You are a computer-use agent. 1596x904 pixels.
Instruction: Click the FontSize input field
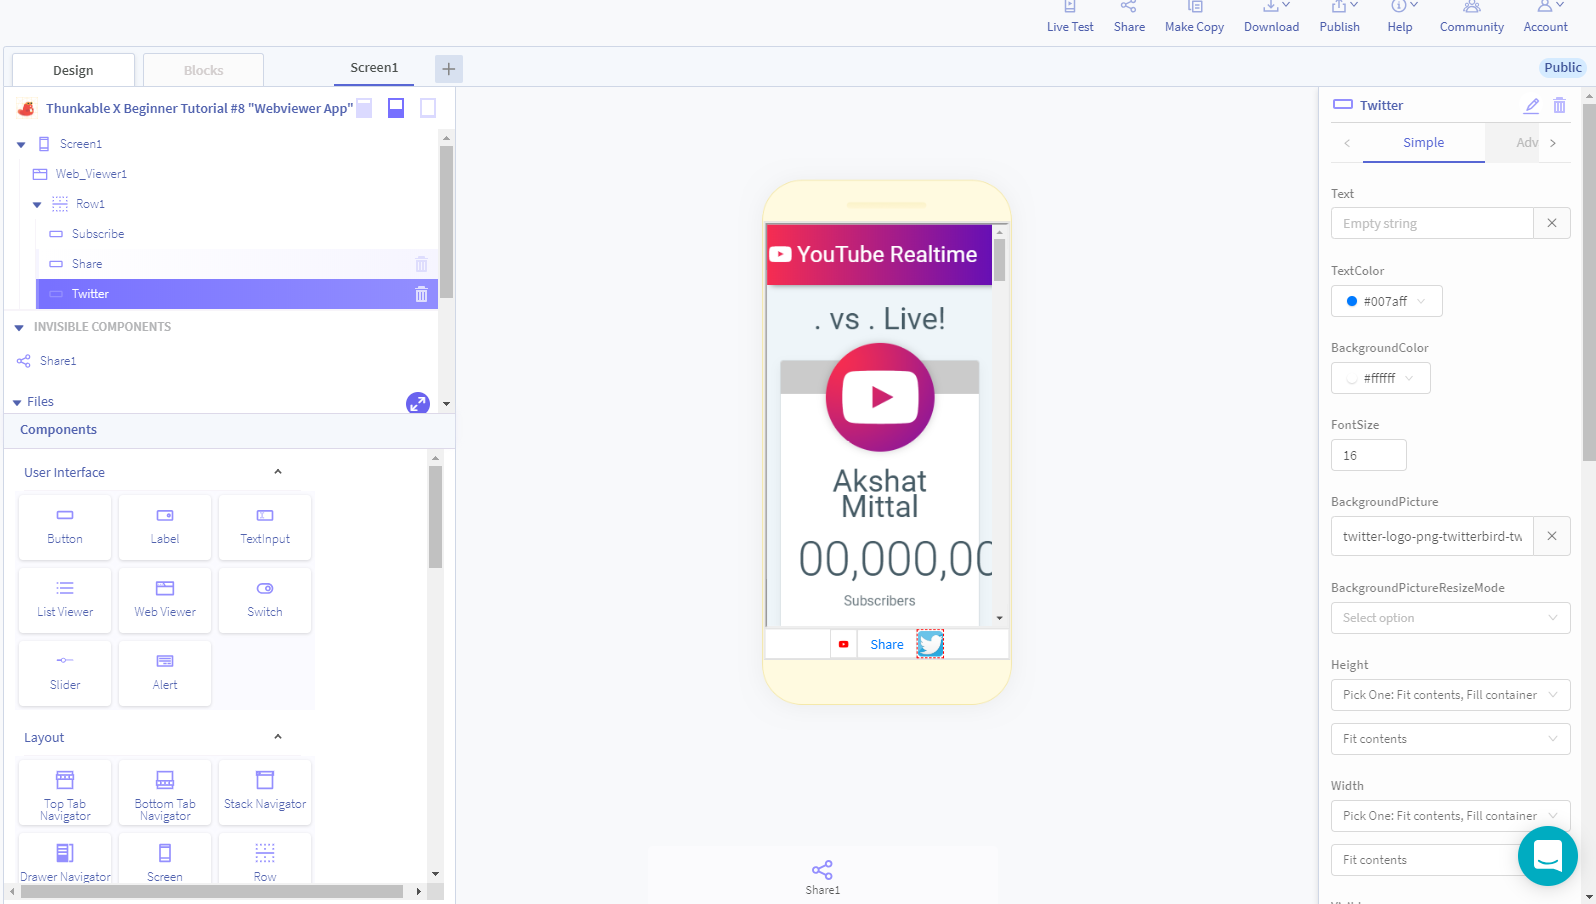pos(1368,455)
